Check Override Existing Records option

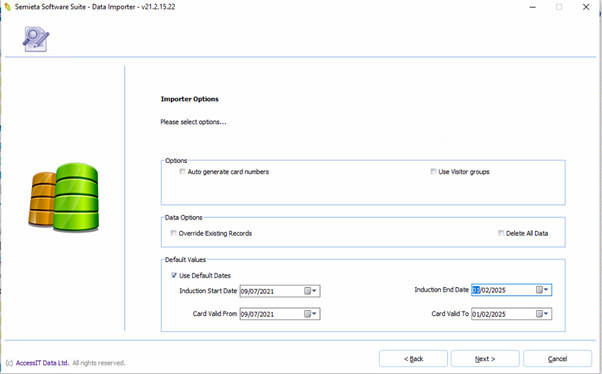pos(174,233)
